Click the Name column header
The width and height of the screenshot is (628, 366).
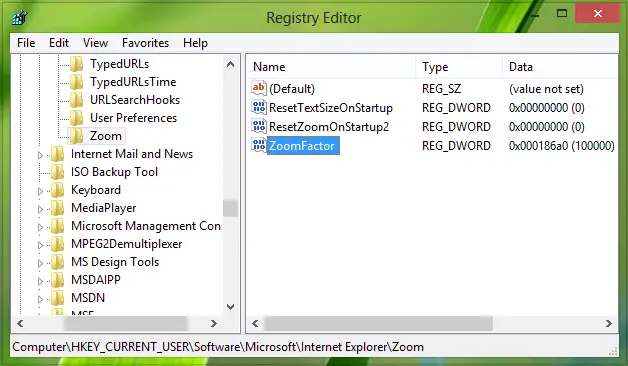[x=331, y=67]
